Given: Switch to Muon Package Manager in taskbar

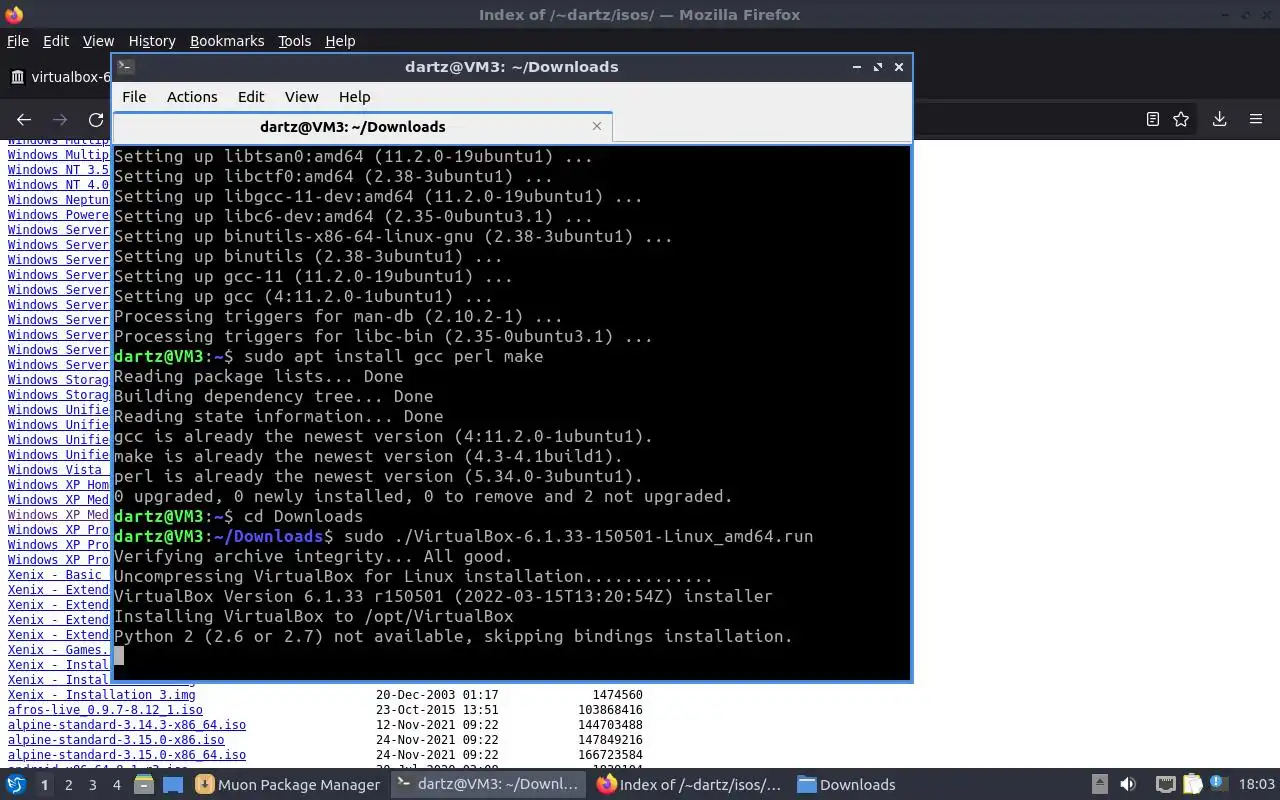Looking at the screenshot, I should point(288,785).
